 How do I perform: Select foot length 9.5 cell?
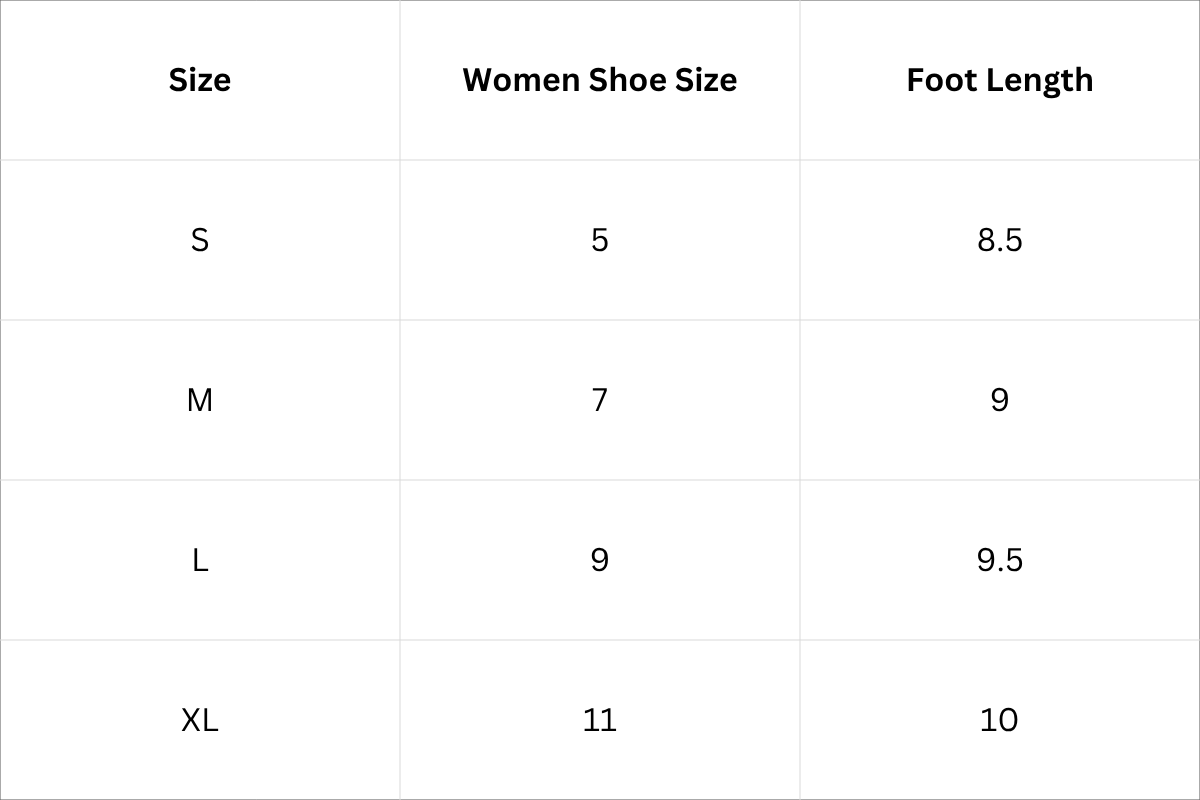coord(1000,560)
